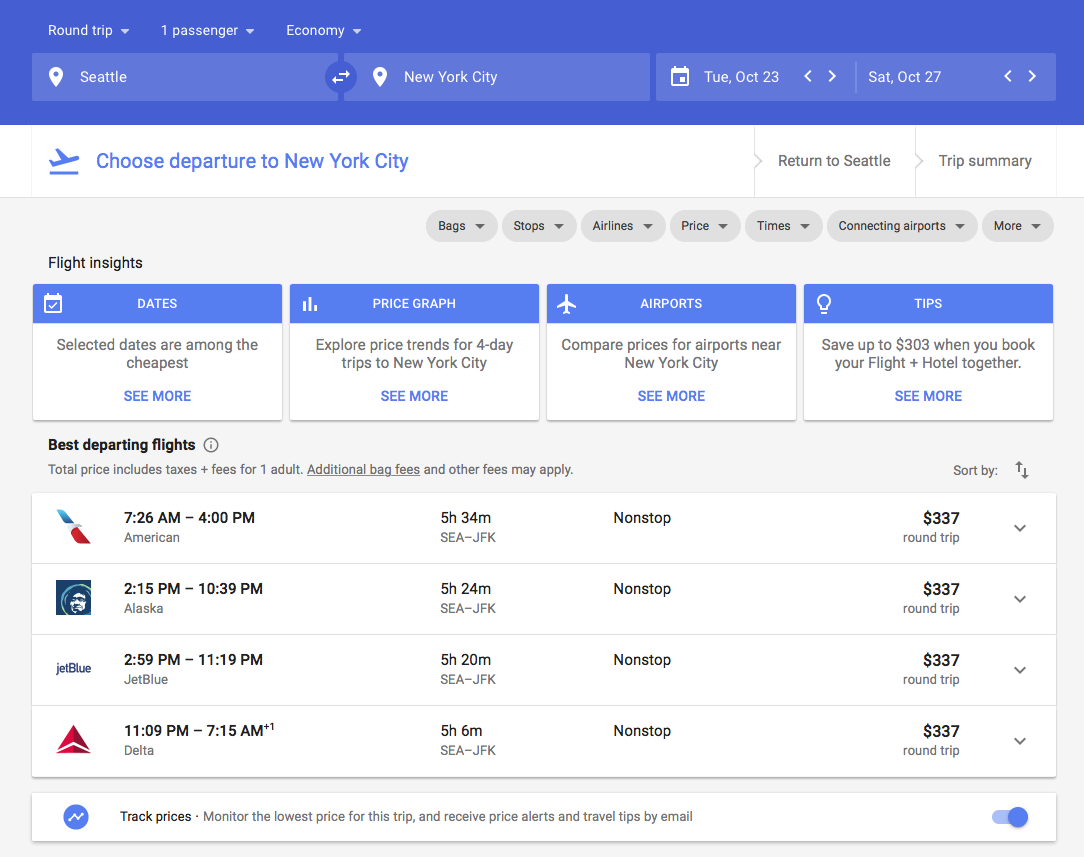Select the JetBlue 2:59 PM – 11:19 PM flight
The height and width of the screenshot is (857, 1084).
(544, 670)
